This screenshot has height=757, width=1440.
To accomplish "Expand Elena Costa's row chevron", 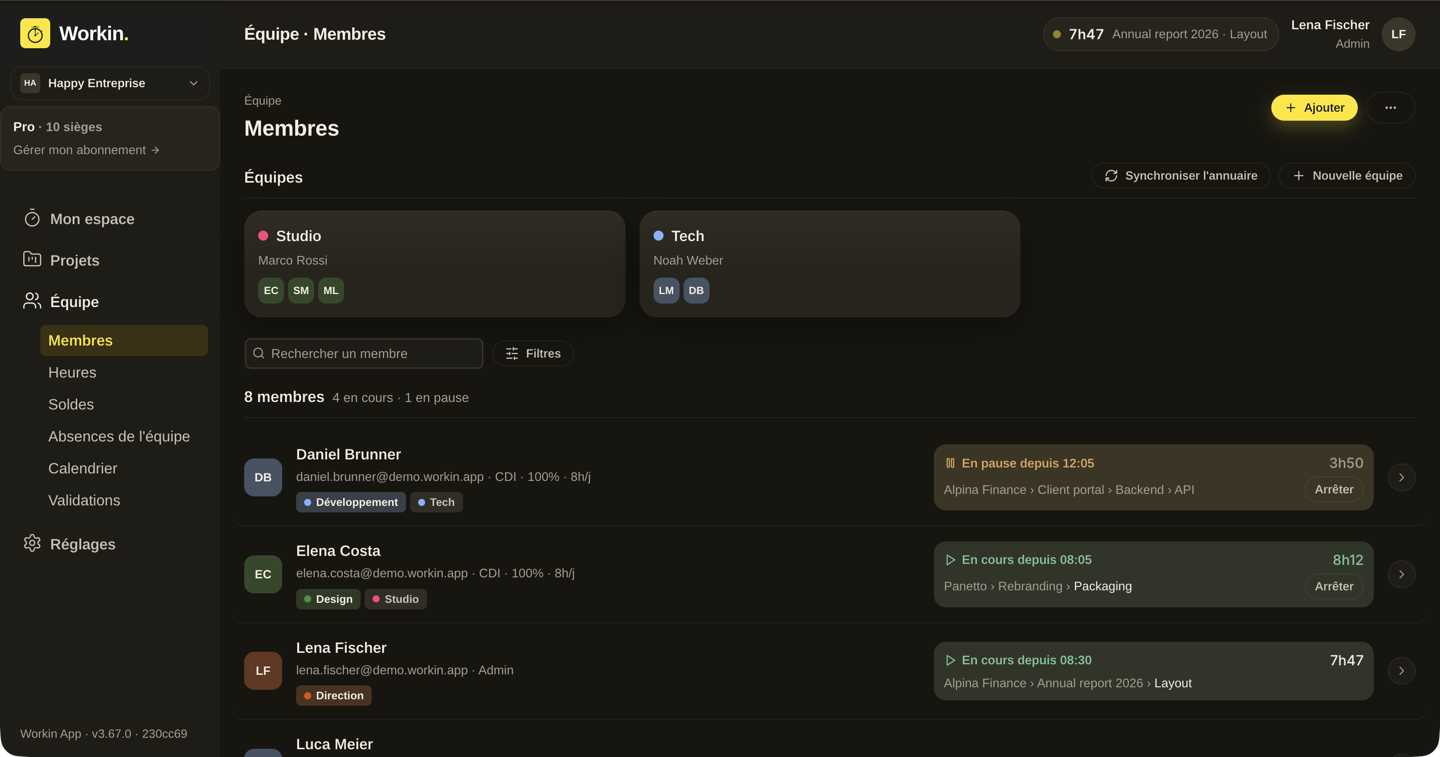I will point(1401,575).
